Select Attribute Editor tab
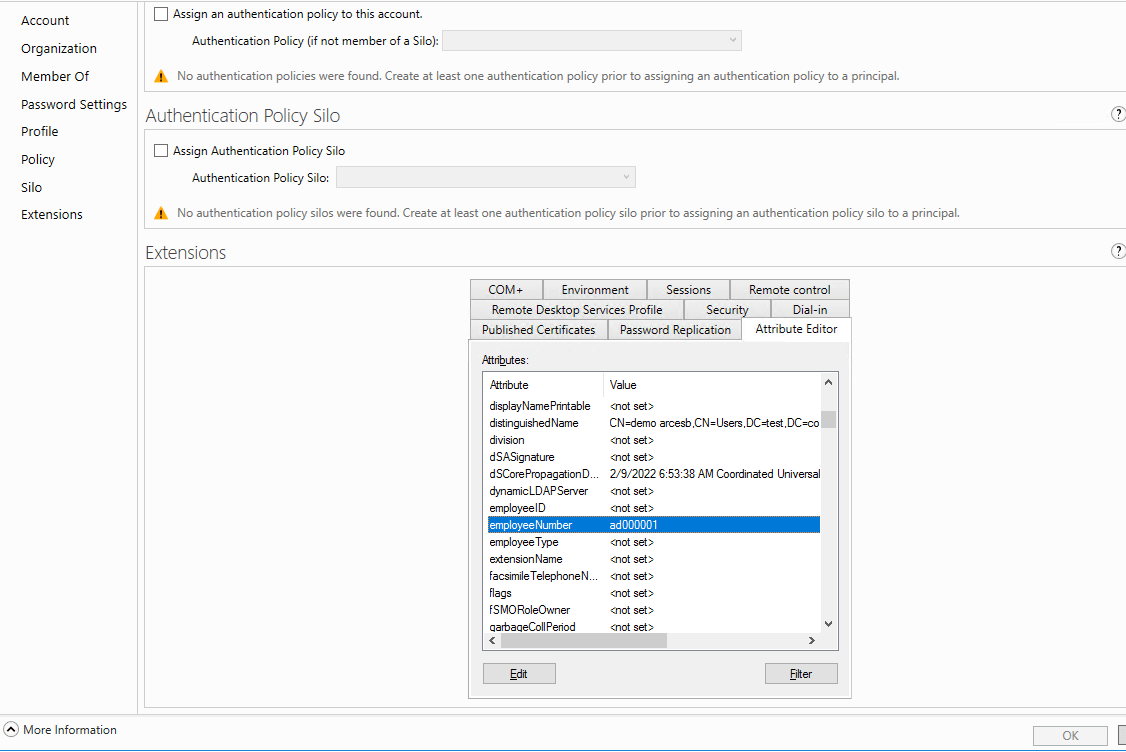This screenshot has width=1126, height=752. (x=796, y=329)
